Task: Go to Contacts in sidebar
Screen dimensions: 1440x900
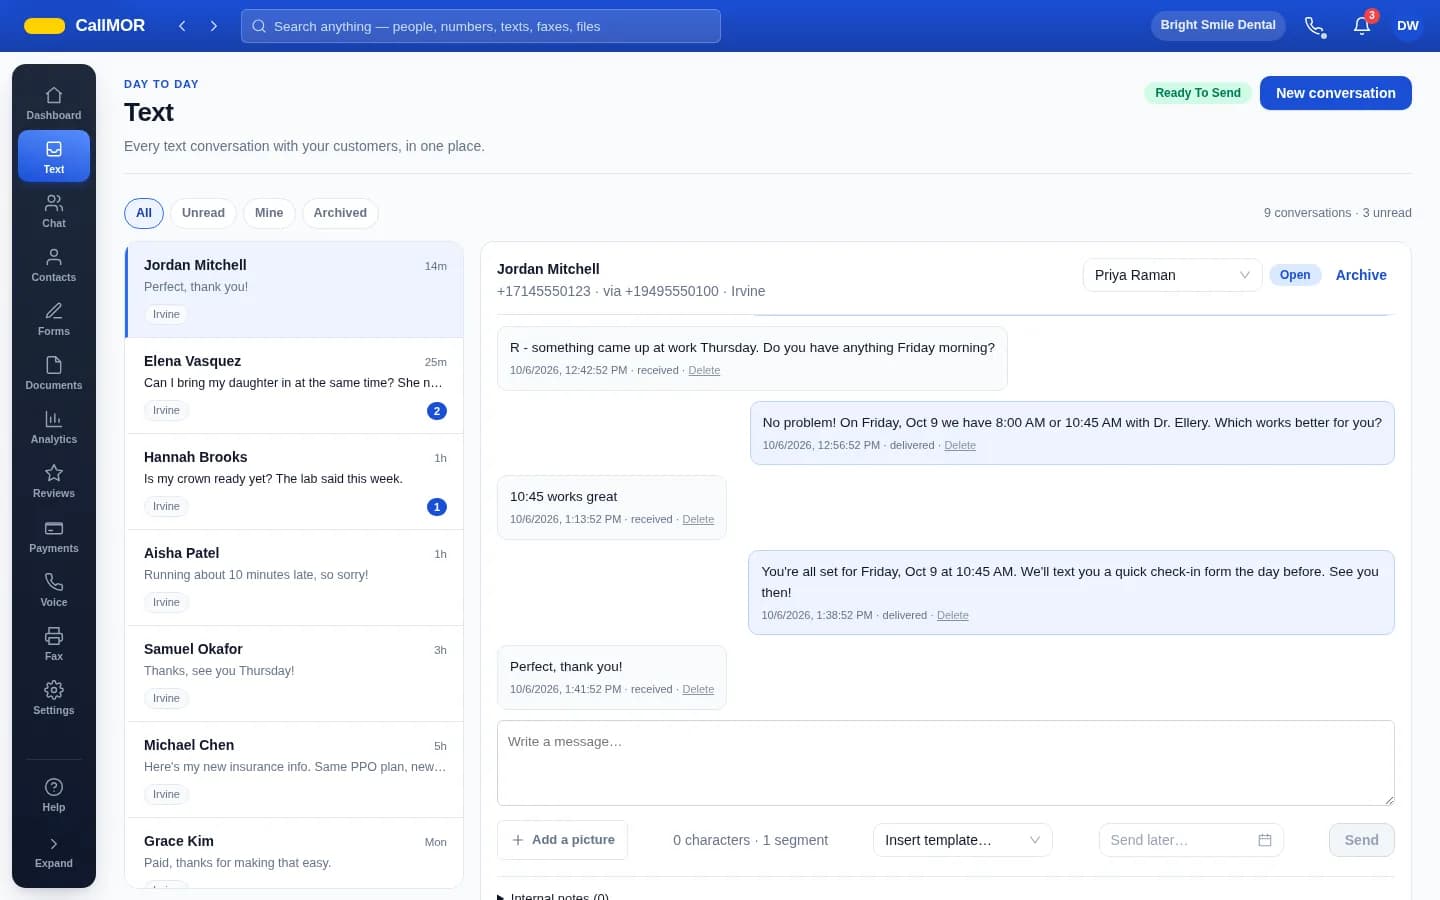Action: tap(54, 265)
